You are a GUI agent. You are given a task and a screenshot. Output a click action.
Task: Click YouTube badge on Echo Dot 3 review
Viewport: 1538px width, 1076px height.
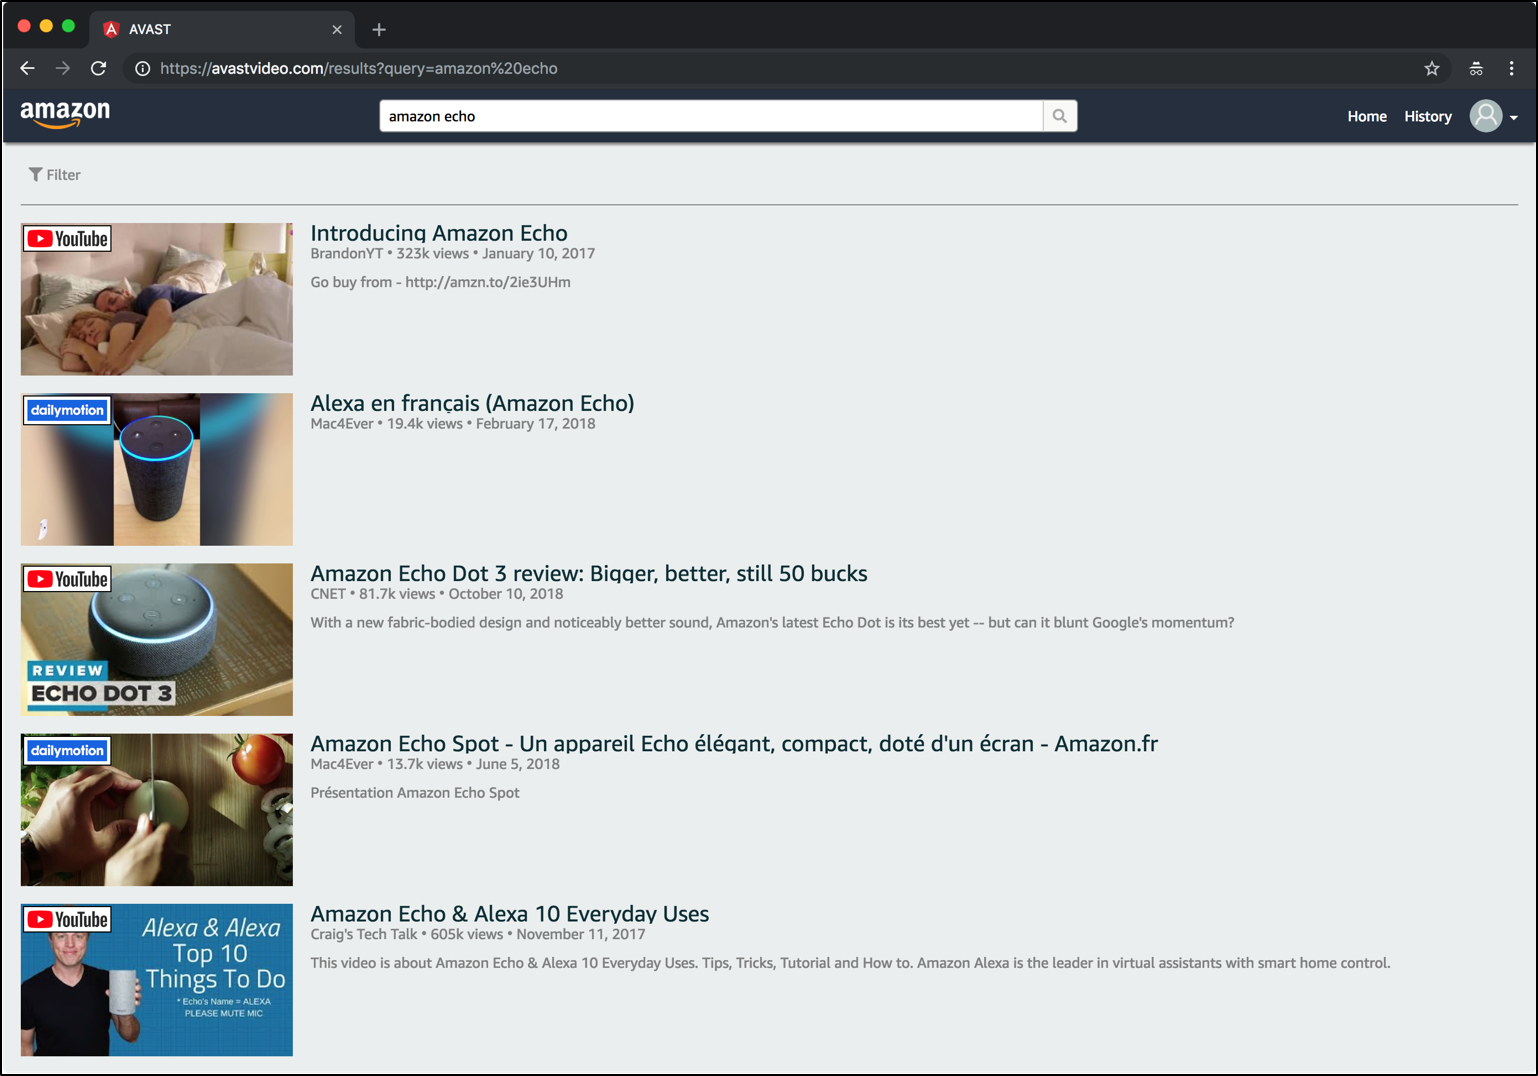point(67,579)
